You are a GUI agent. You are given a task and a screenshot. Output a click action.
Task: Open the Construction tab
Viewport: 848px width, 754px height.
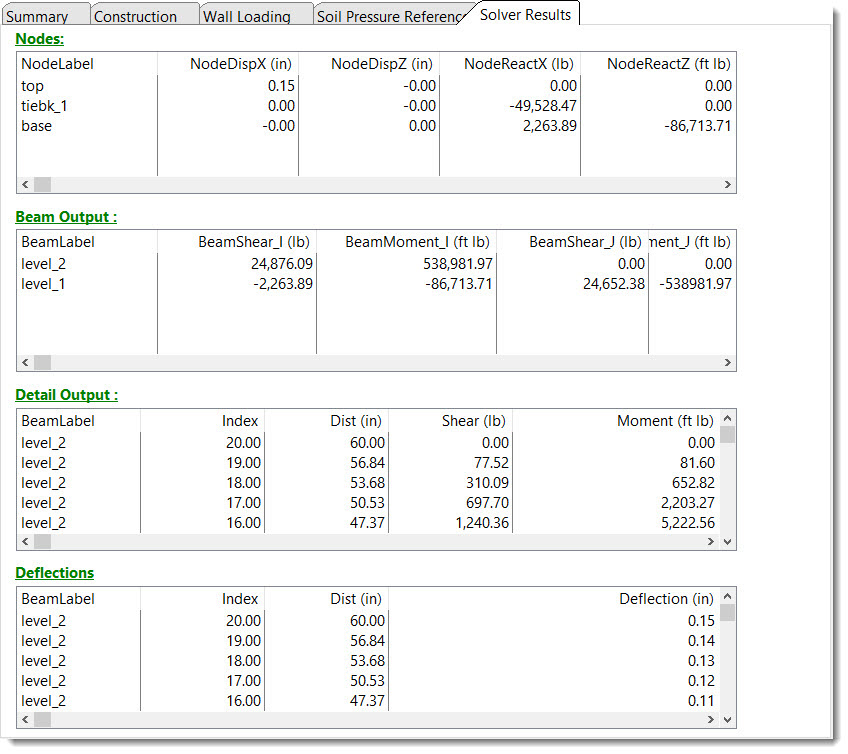(135, 17)
